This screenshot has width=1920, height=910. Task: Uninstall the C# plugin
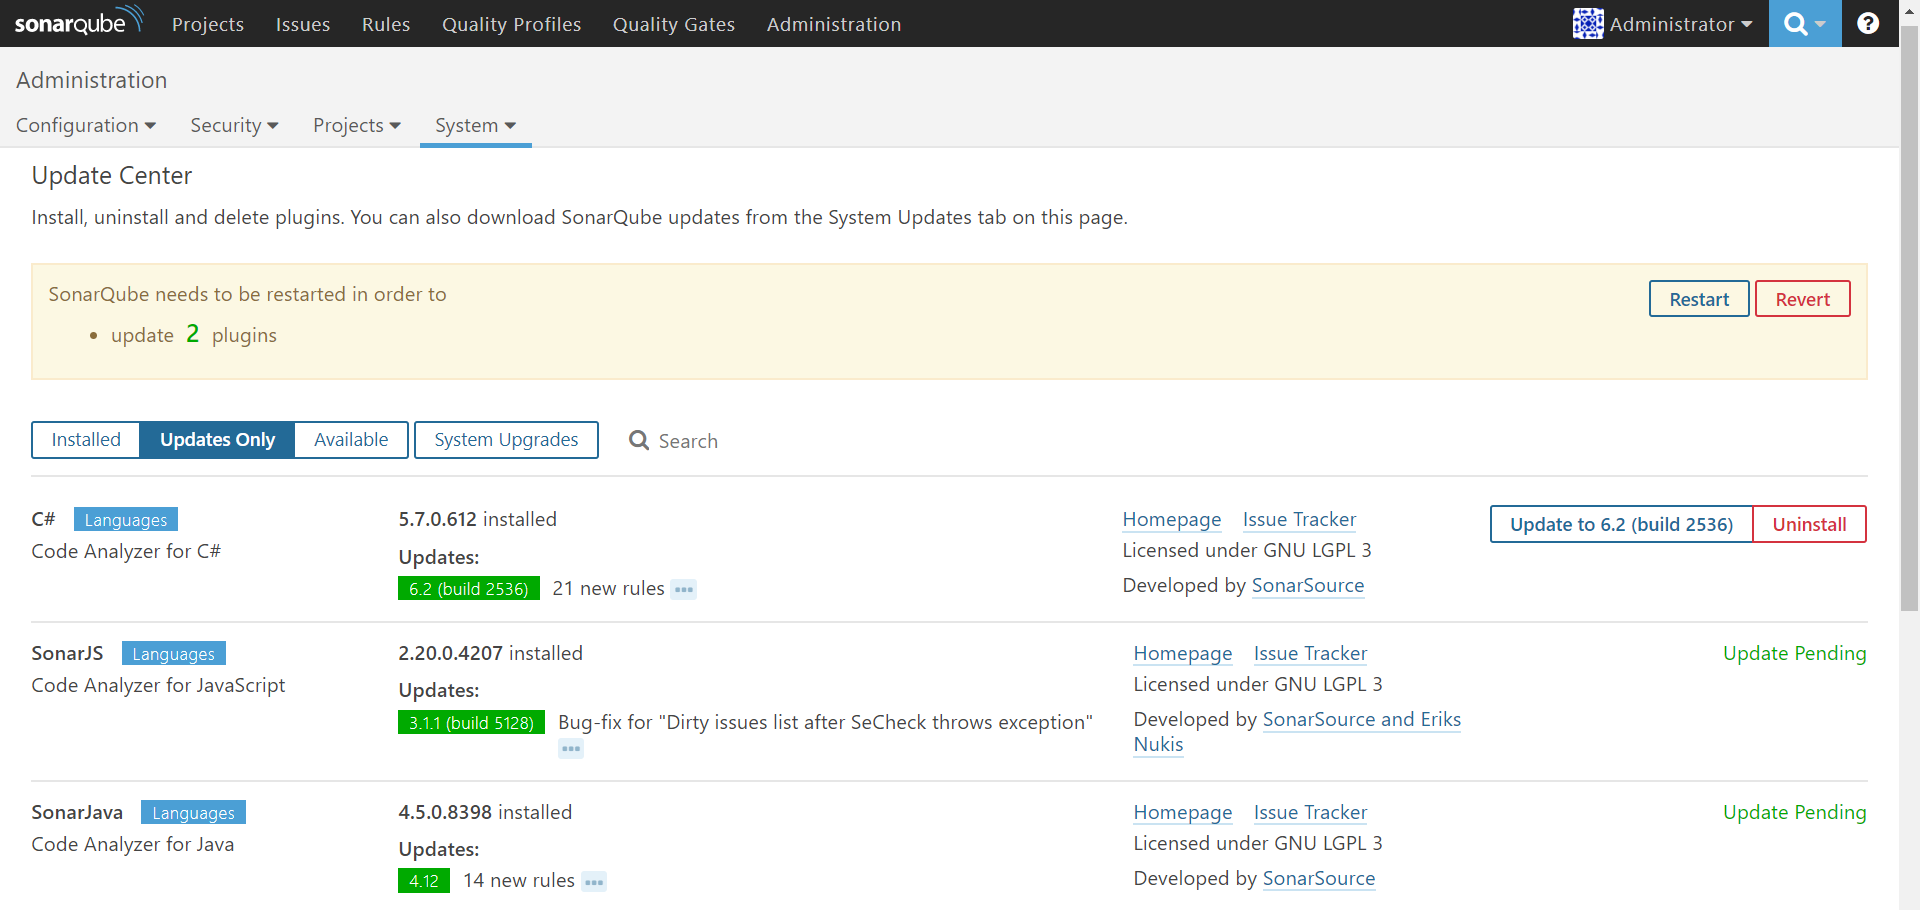pyautogui.click(x=1809, y=524)
